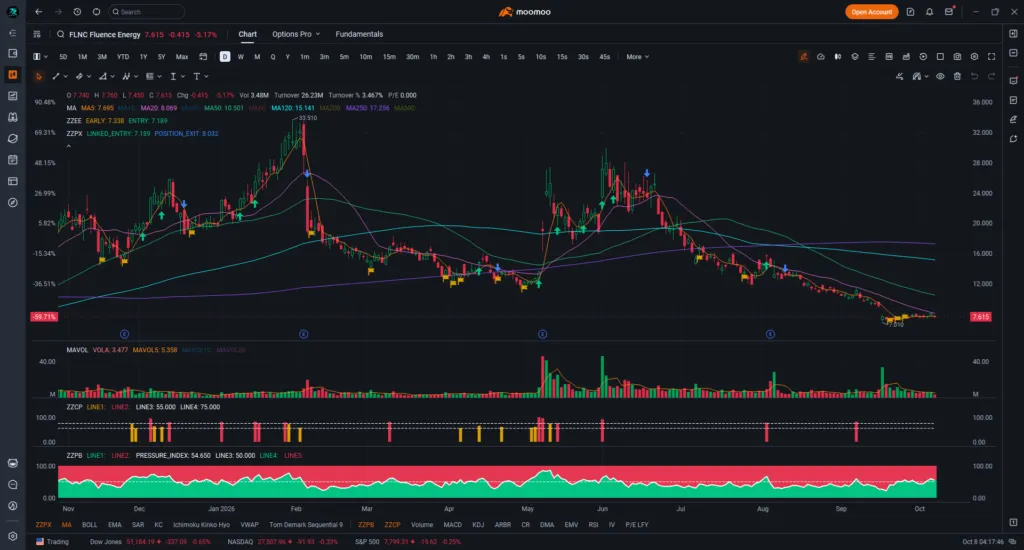Screen dimensions: 1024x550
Task: Enable the BOLL indicator
Action: pos(89,525)
